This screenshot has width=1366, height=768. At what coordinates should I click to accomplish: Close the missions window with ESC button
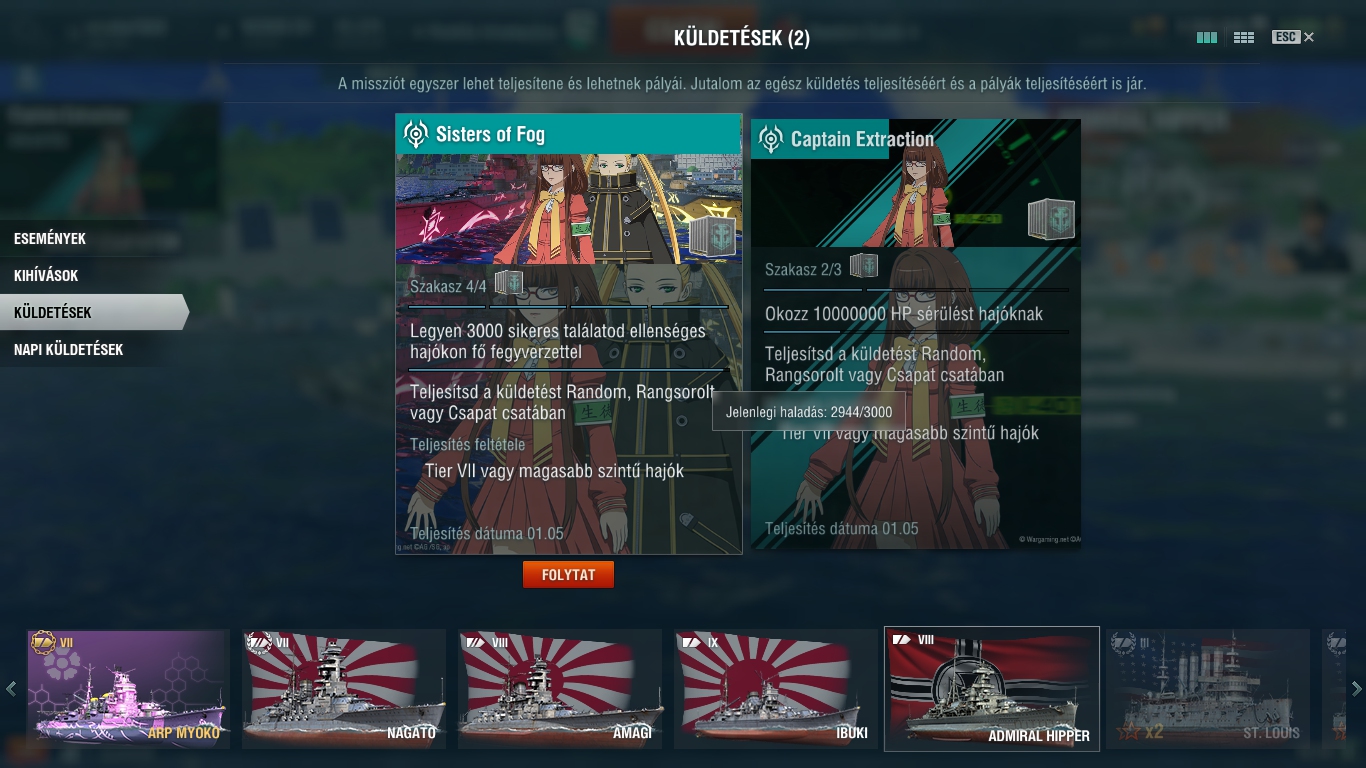[1293, 37]
